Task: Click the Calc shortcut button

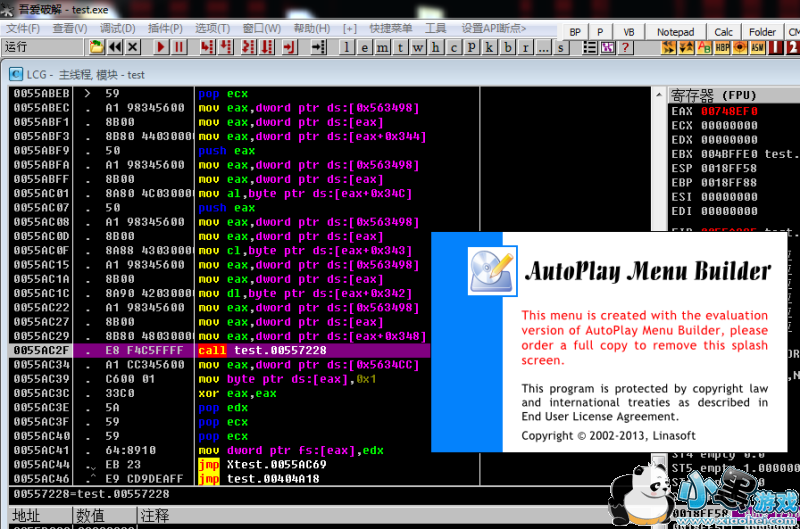Action: (x=723, y=31)
